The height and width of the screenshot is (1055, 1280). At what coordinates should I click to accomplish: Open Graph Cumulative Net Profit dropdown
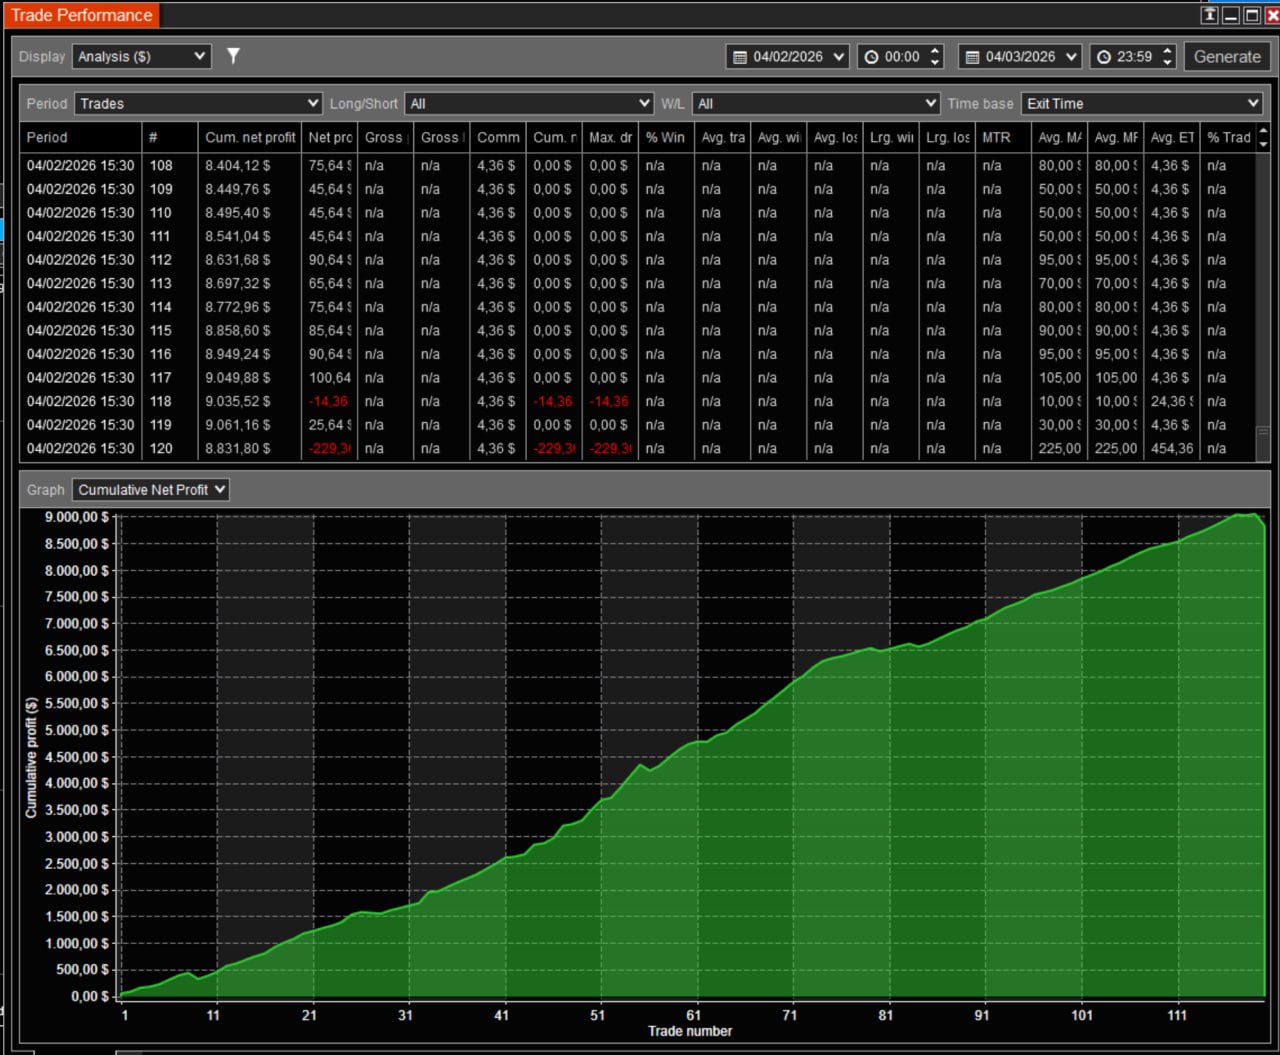coord(151,489)
